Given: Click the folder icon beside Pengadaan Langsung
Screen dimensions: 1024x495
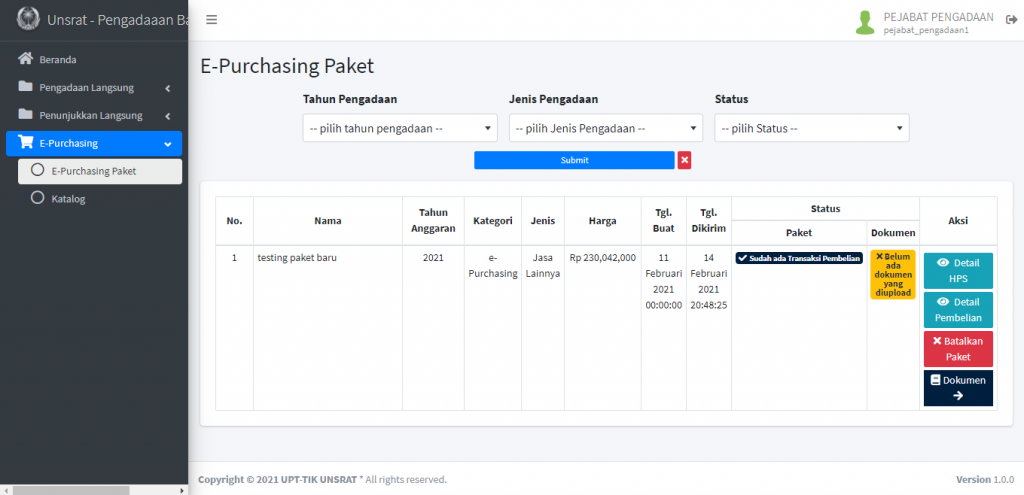Looking at the screenshot, I should [26, 87].
